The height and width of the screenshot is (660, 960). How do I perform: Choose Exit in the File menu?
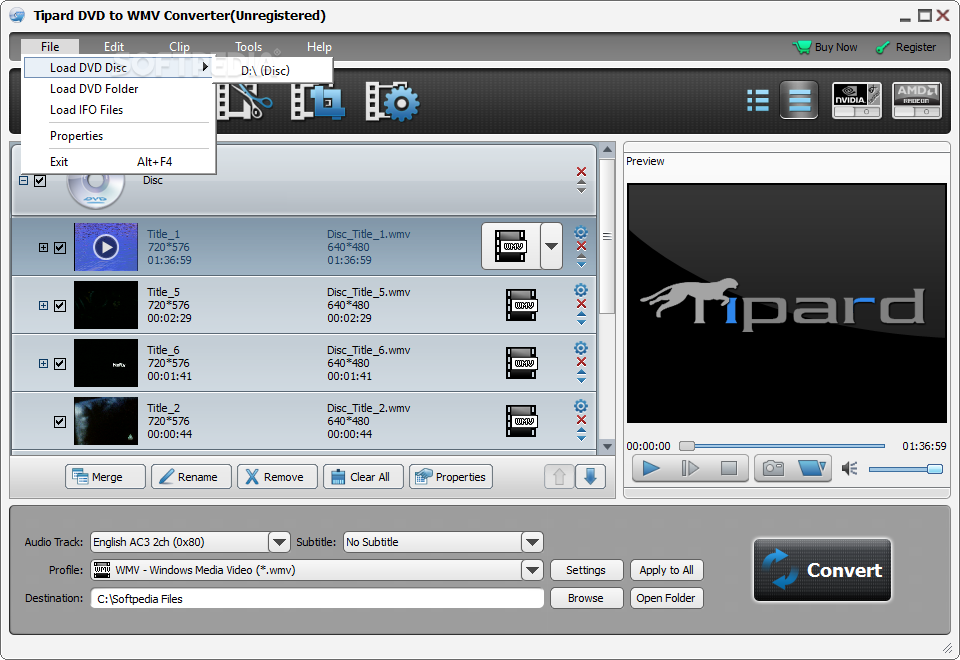118,162
